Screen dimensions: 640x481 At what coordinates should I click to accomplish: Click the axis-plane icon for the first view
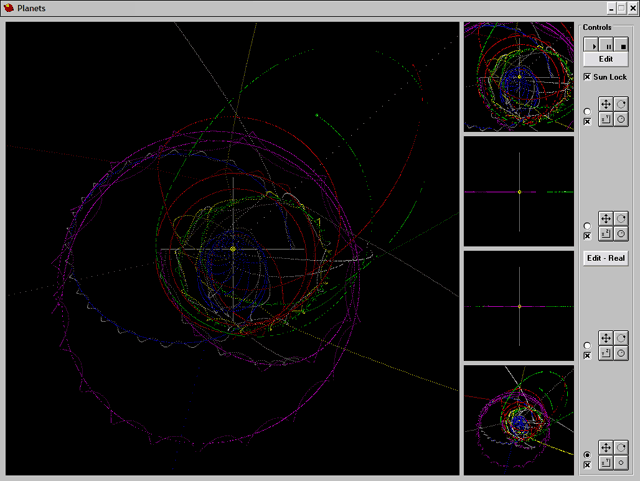pos(606,119)
